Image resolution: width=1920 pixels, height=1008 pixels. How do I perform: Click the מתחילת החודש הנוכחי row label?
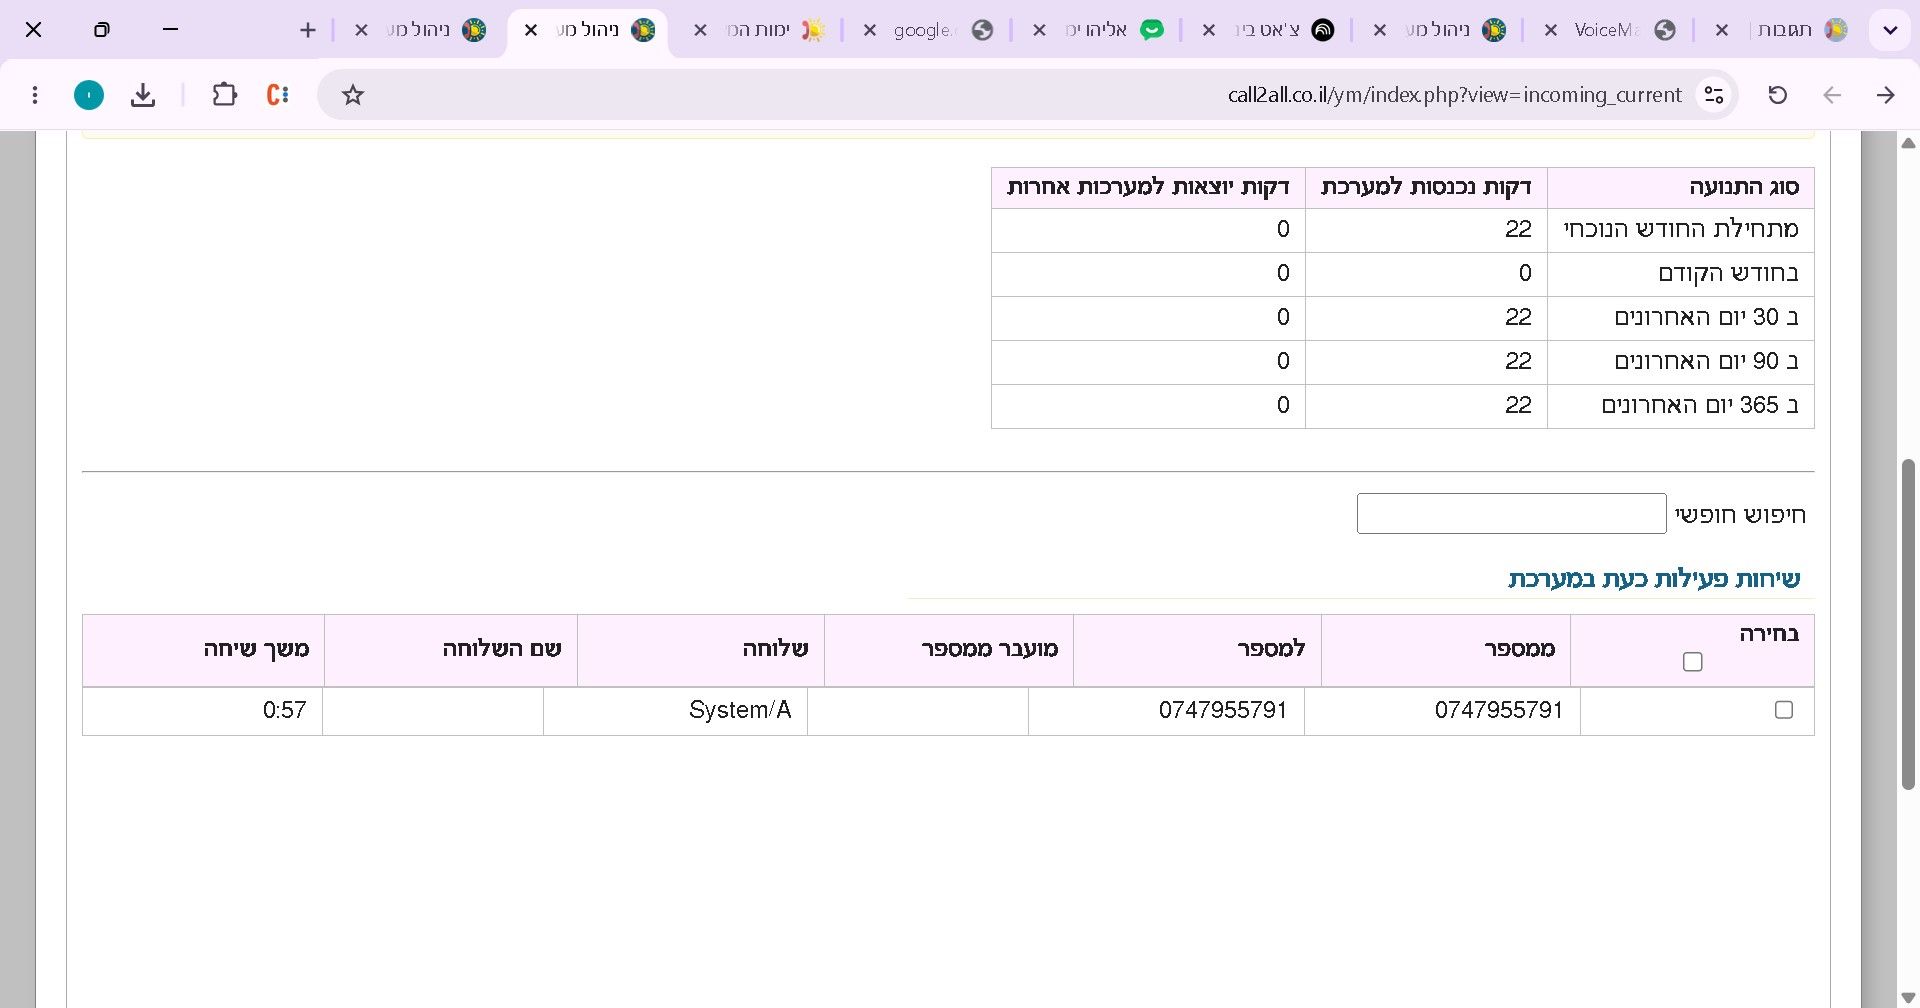pos(1681,229)
